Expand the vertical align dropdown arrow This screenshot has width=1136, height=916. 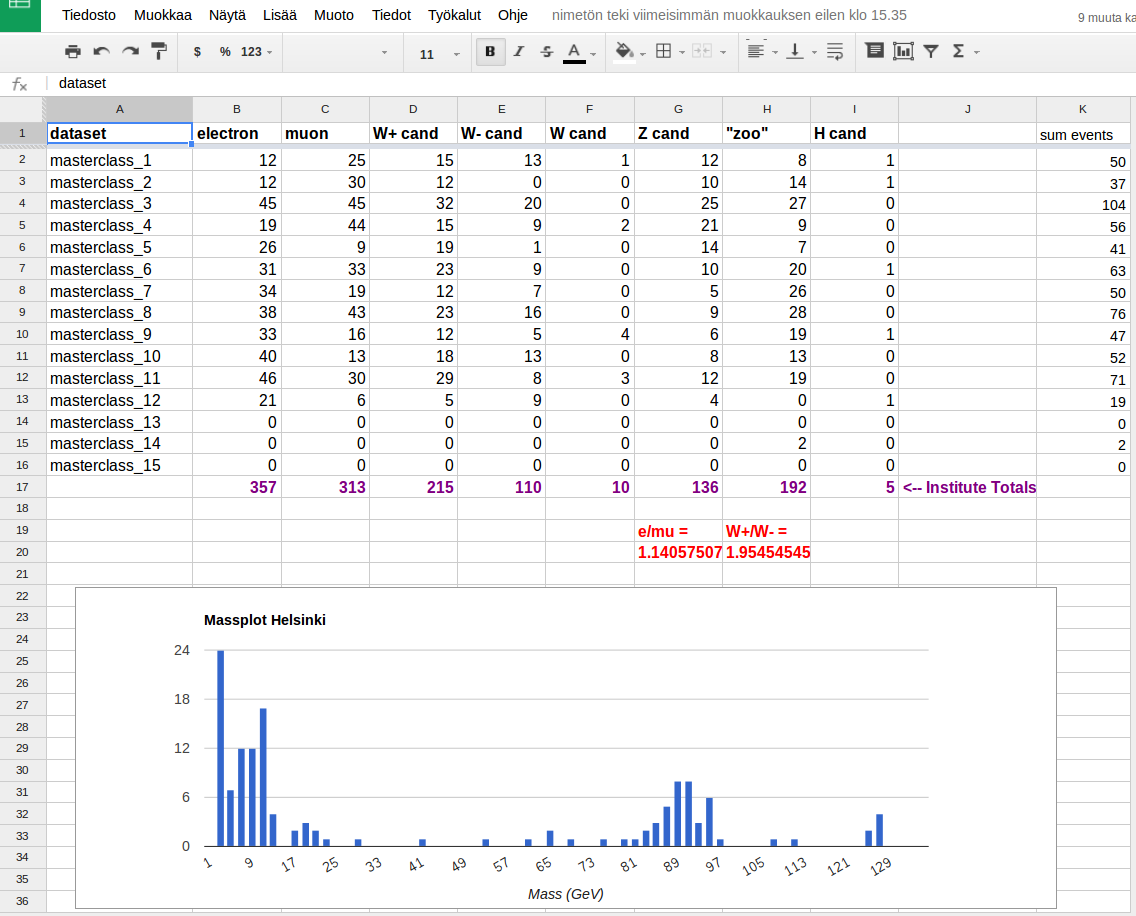814,52
